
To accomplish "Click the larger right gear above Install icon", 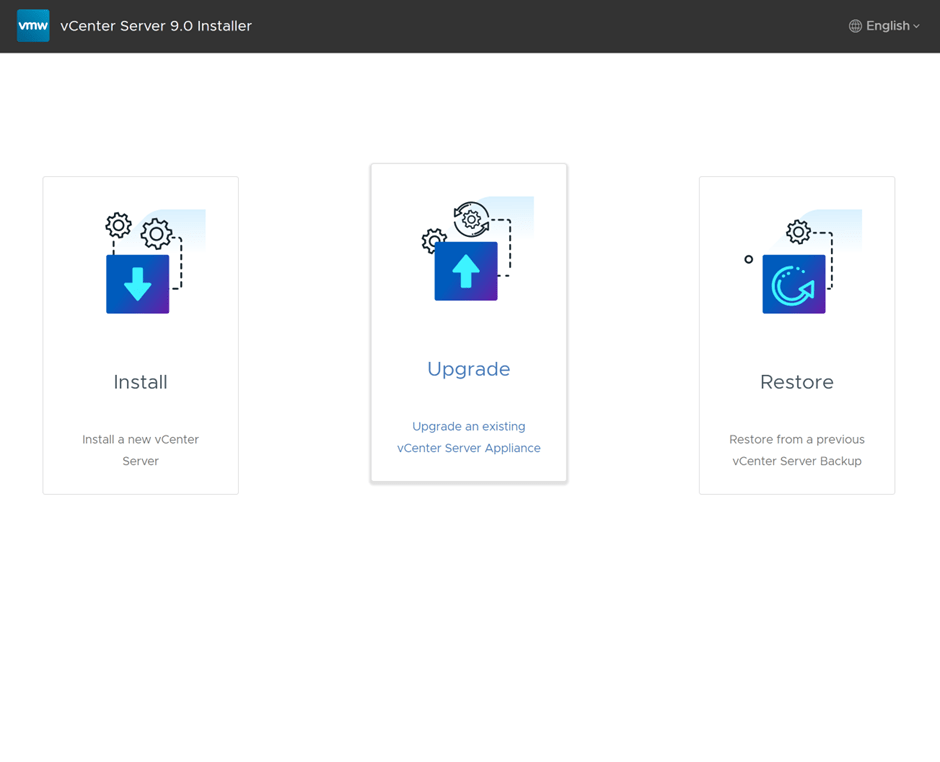I will (156, 235).
